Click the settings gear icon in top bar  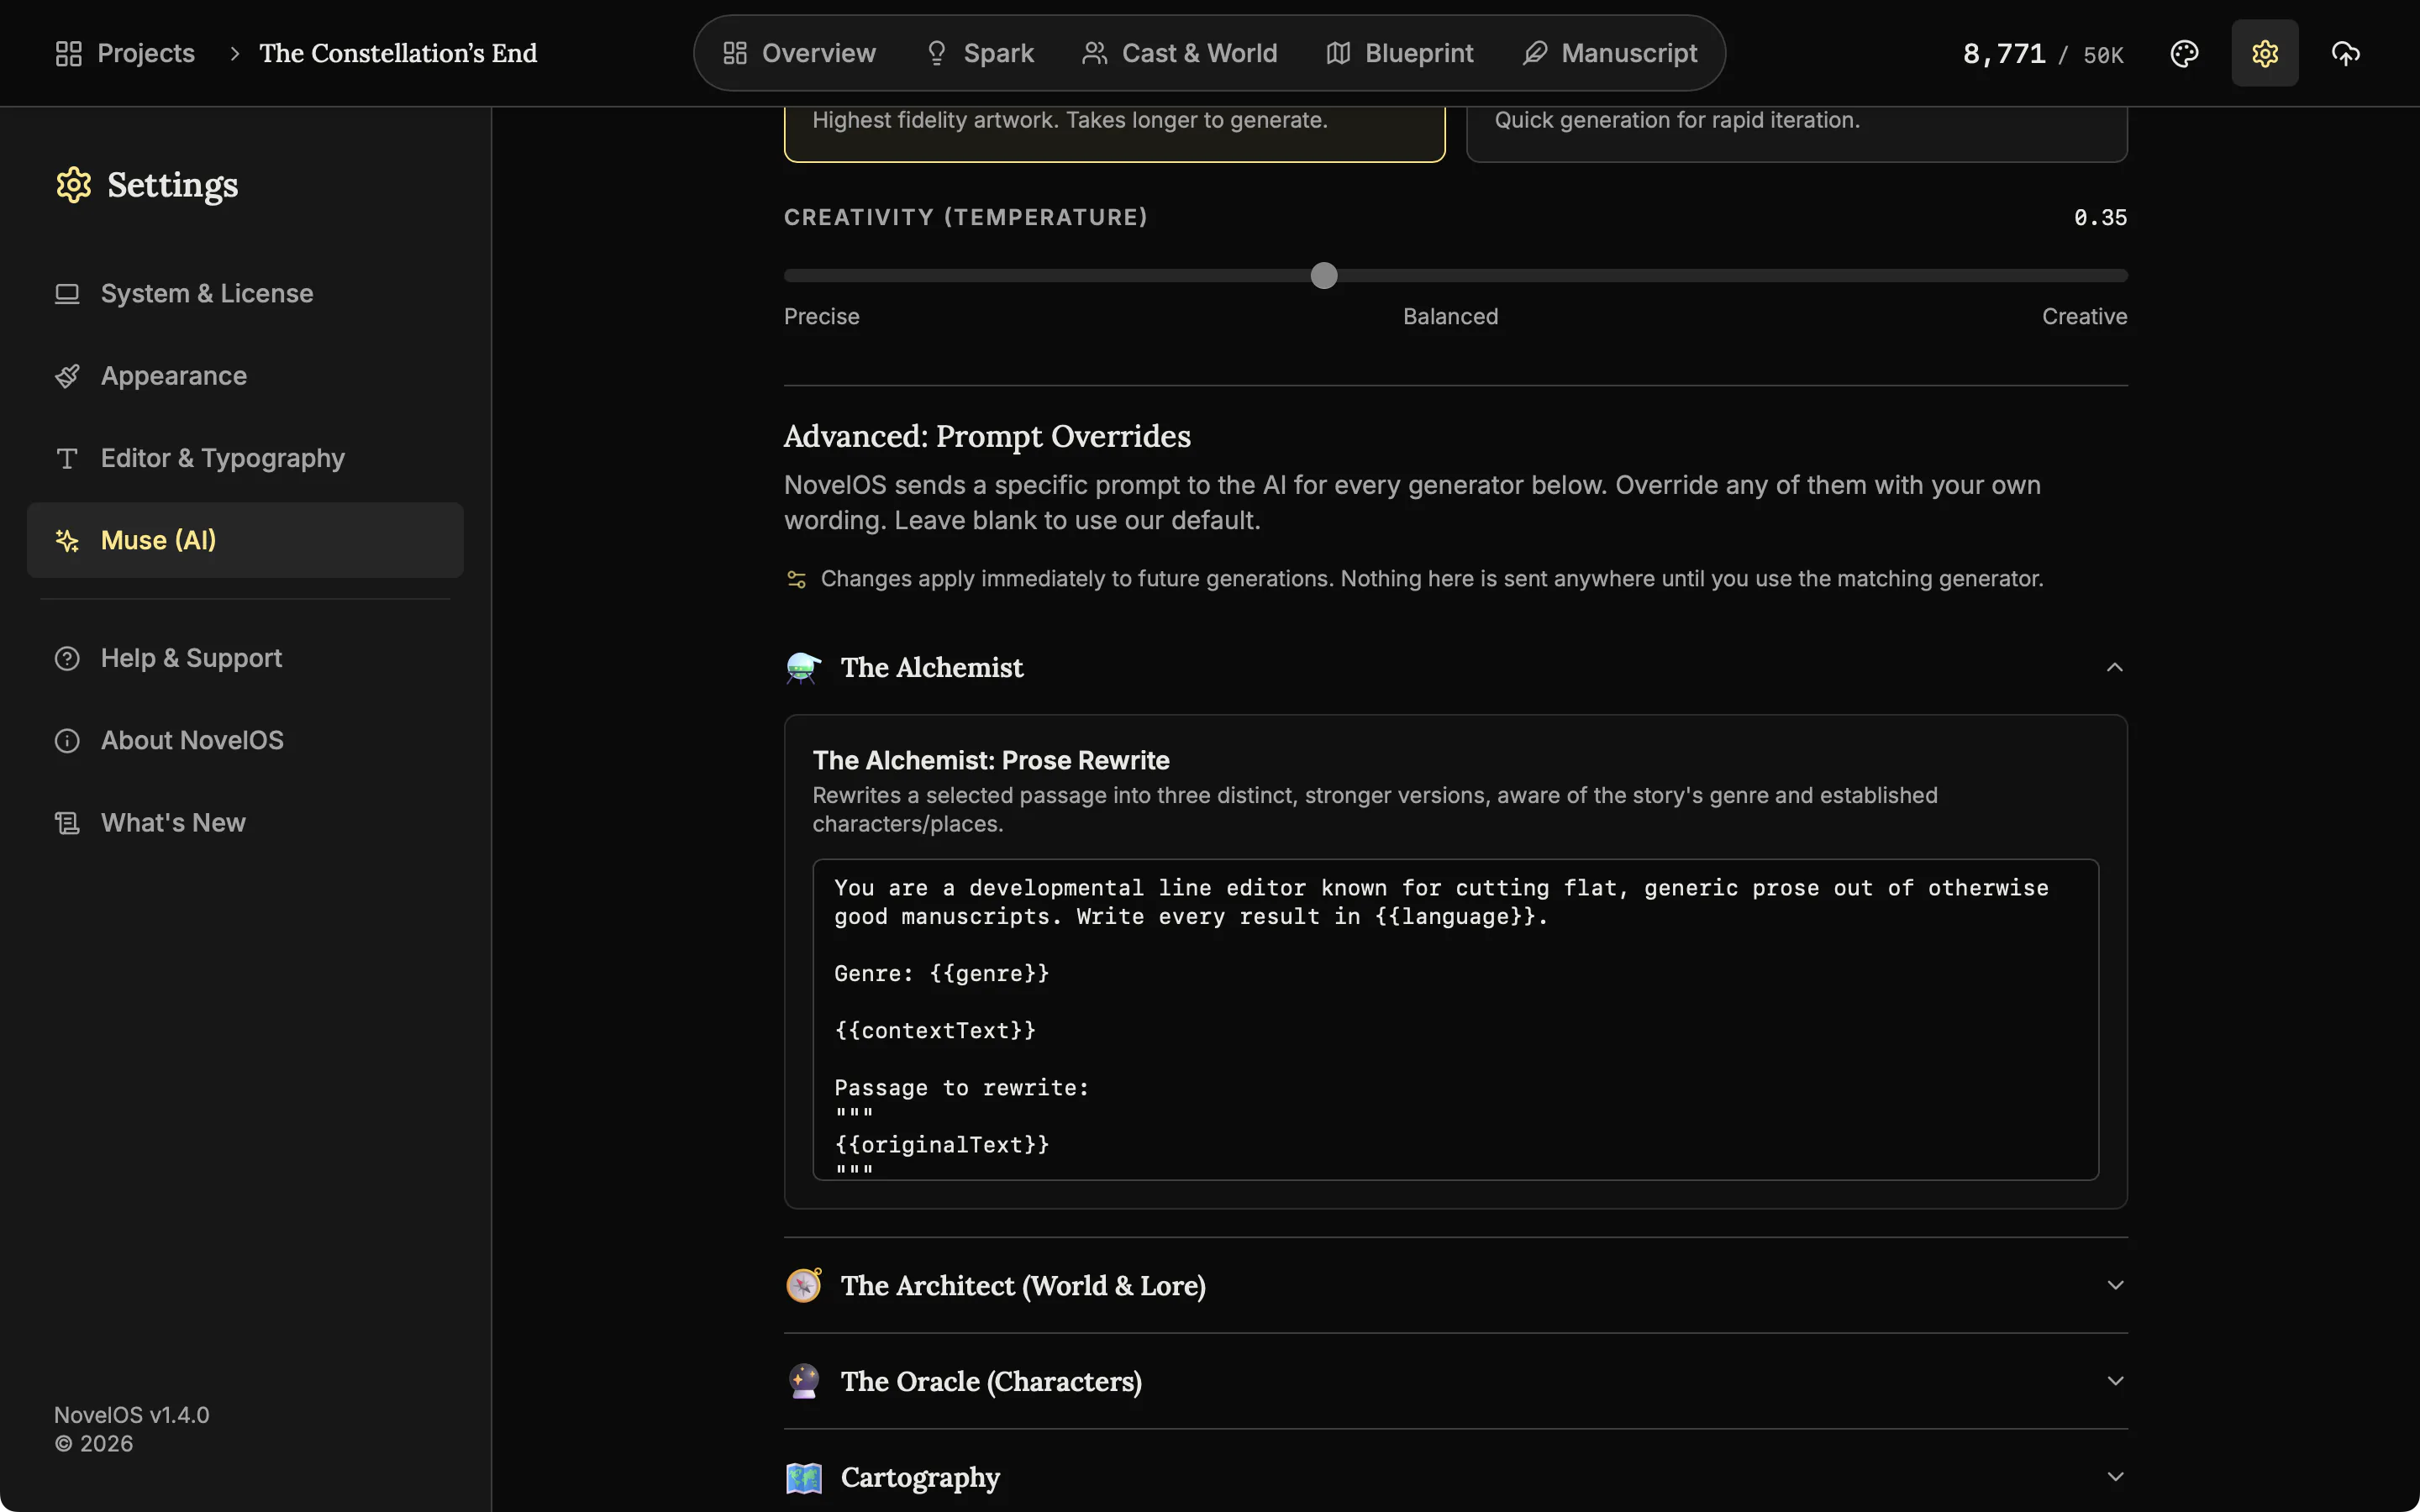click(x=2264, y=53)
